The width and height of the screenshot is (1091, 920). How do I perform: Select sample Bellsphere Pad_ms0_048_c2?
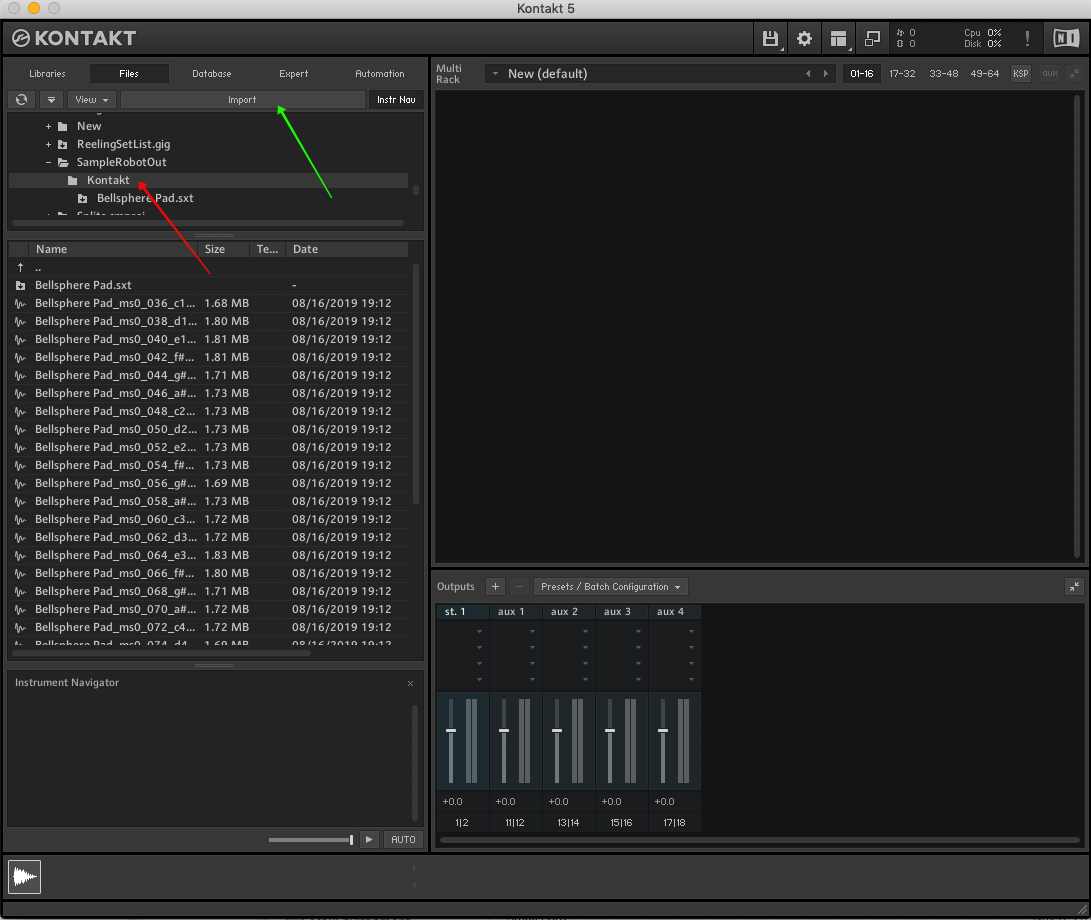tap(208, 411)
